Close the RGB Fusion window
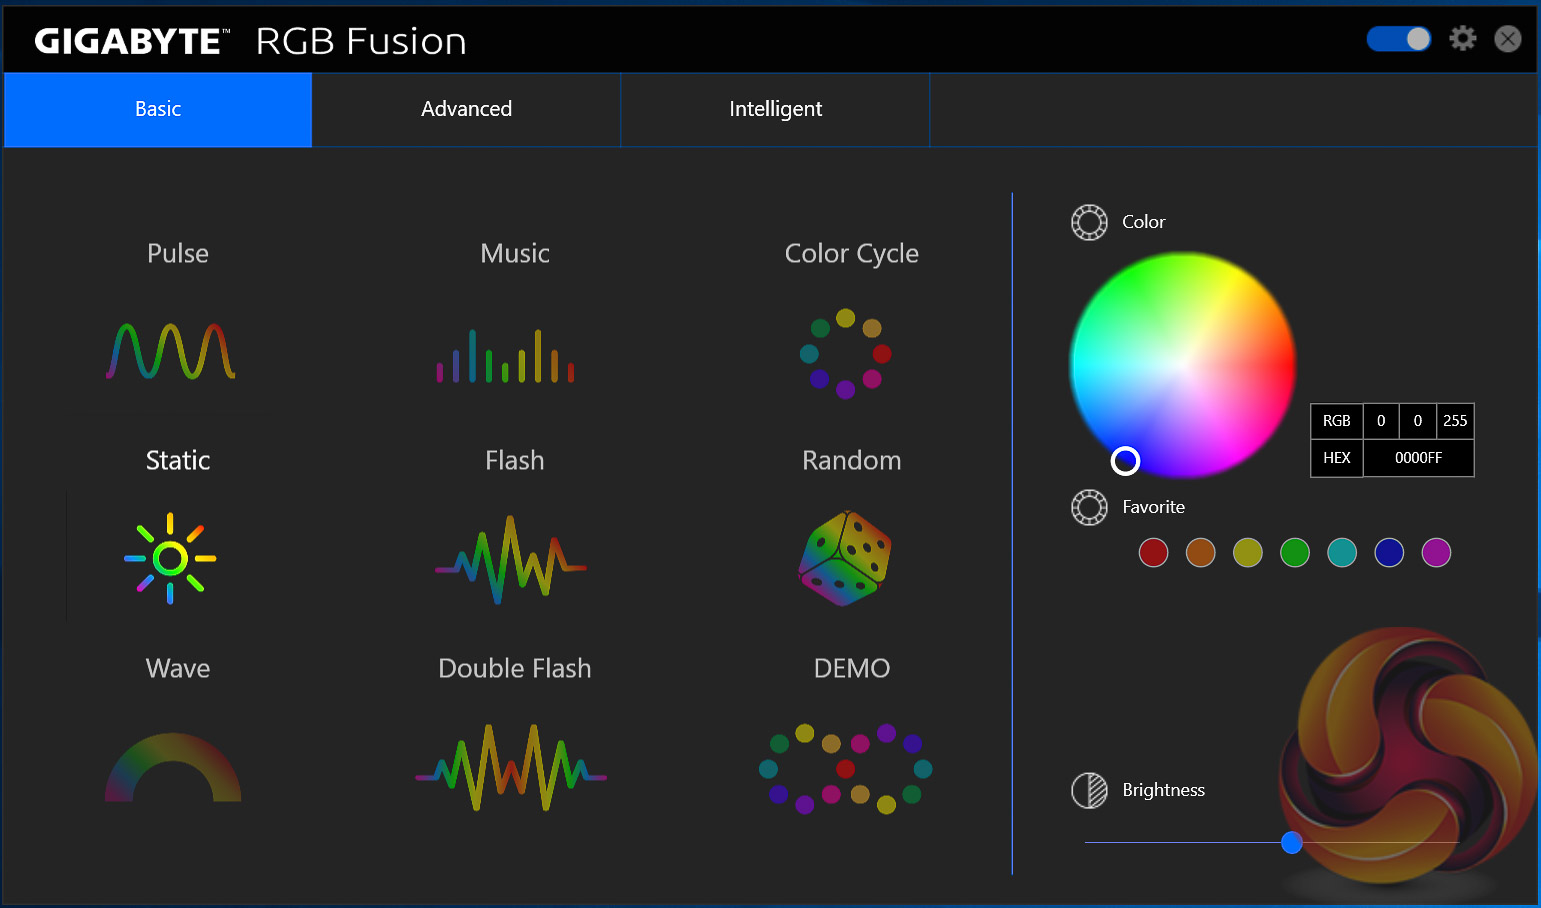Image resolution: width=1541 pixels, height=908 pixels. coord(1508,39)
